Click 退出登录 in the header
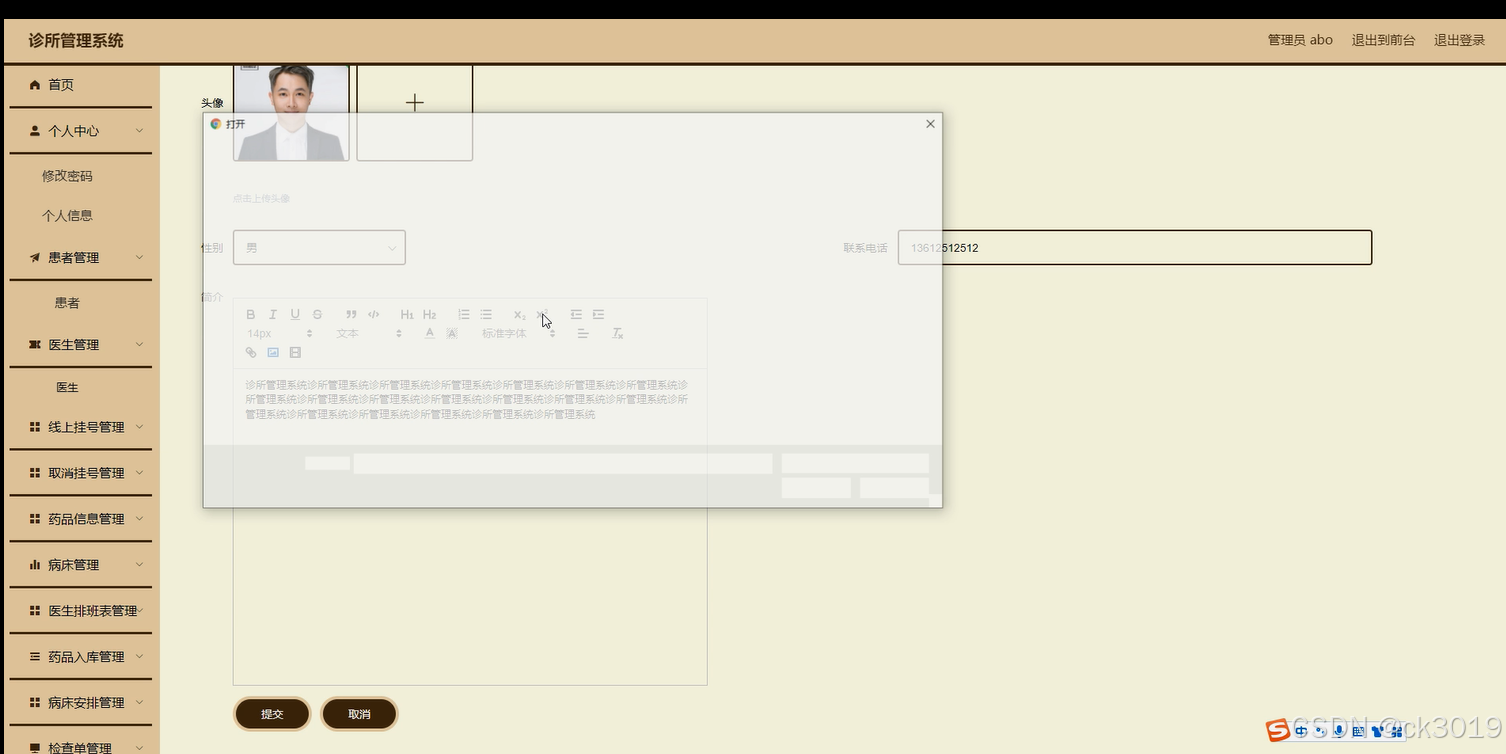 1460,40
